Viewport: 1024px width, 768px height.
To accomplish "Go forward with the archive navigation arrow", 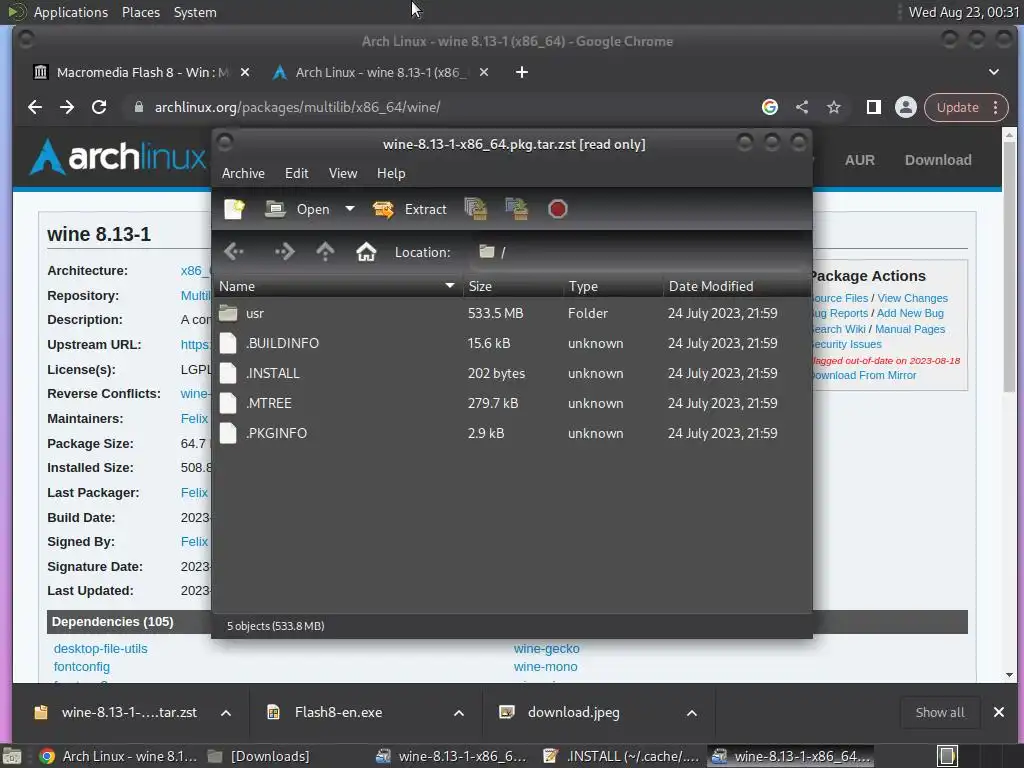I will click(x=285, y=251).
